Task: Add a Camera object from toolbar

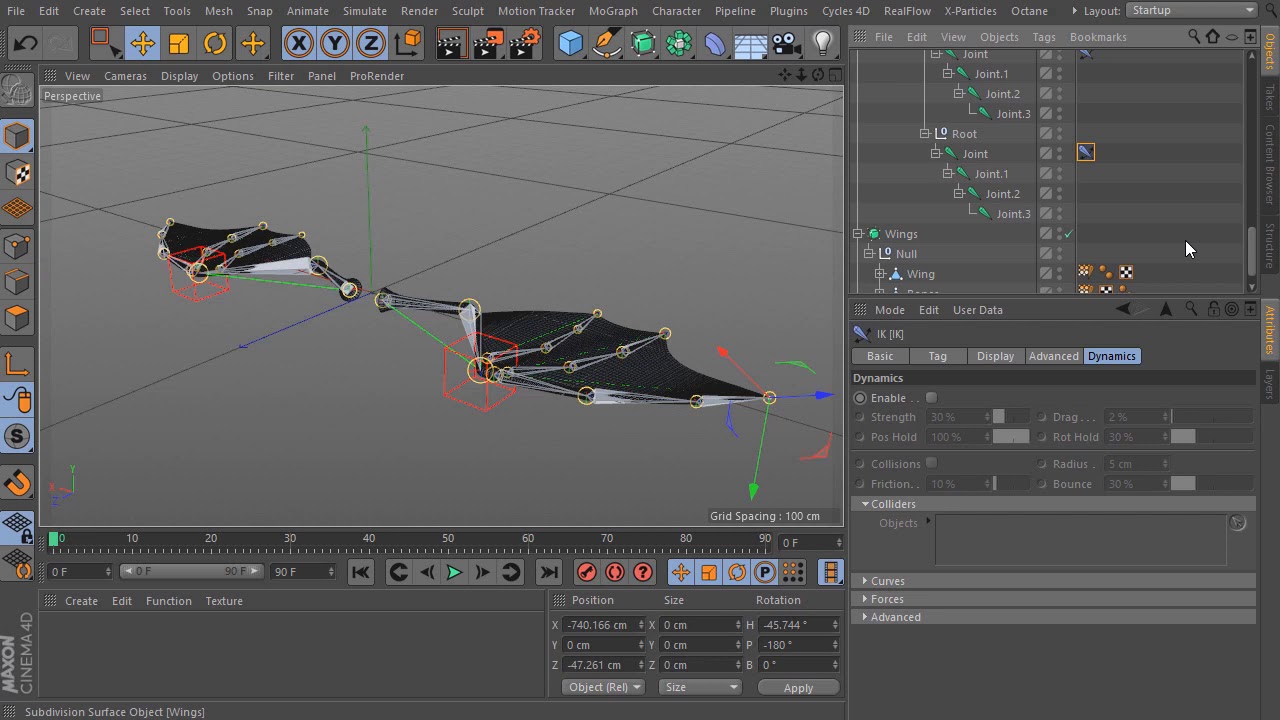Action: 786,43
